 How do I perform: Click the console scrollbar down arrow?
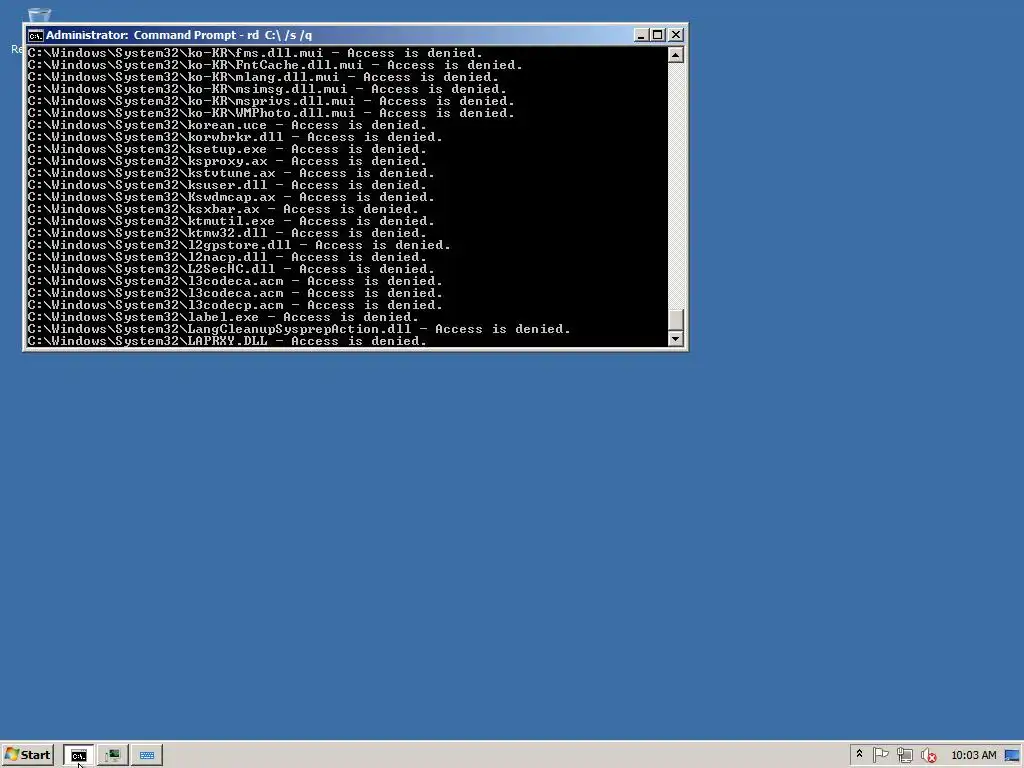[675, 338]
